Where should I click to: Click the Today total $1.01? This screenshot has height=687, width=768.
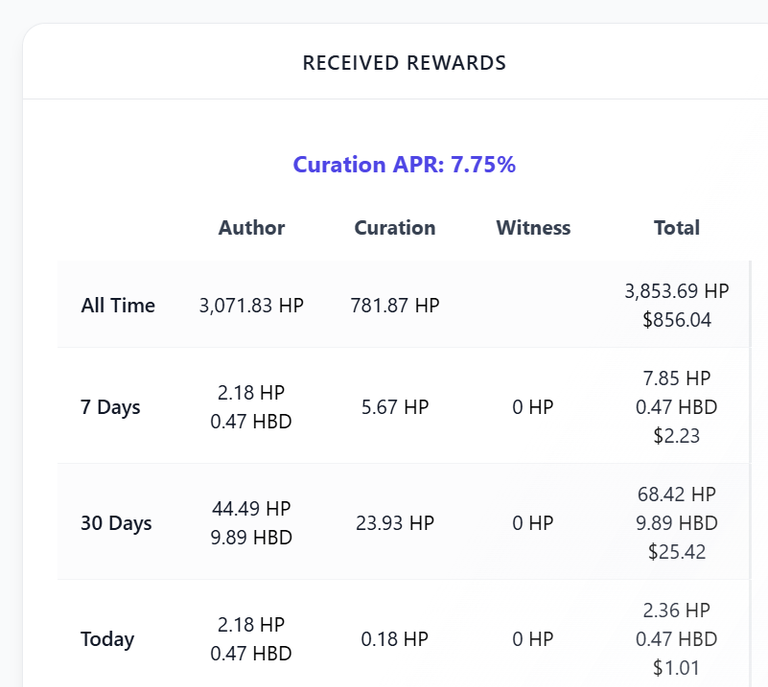[677, 668]
